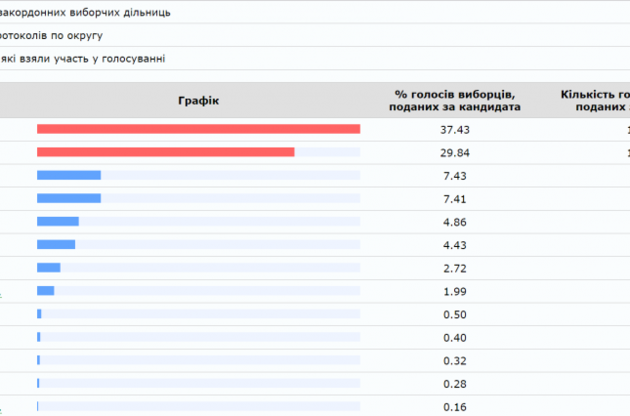
Task: Click the % голосів виборців column header
Action: coord(455,100)
